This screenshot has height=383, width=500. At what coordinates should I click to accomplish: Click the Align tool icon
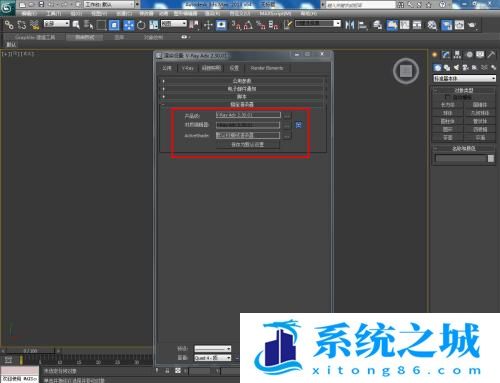click(x=362, y=25)
